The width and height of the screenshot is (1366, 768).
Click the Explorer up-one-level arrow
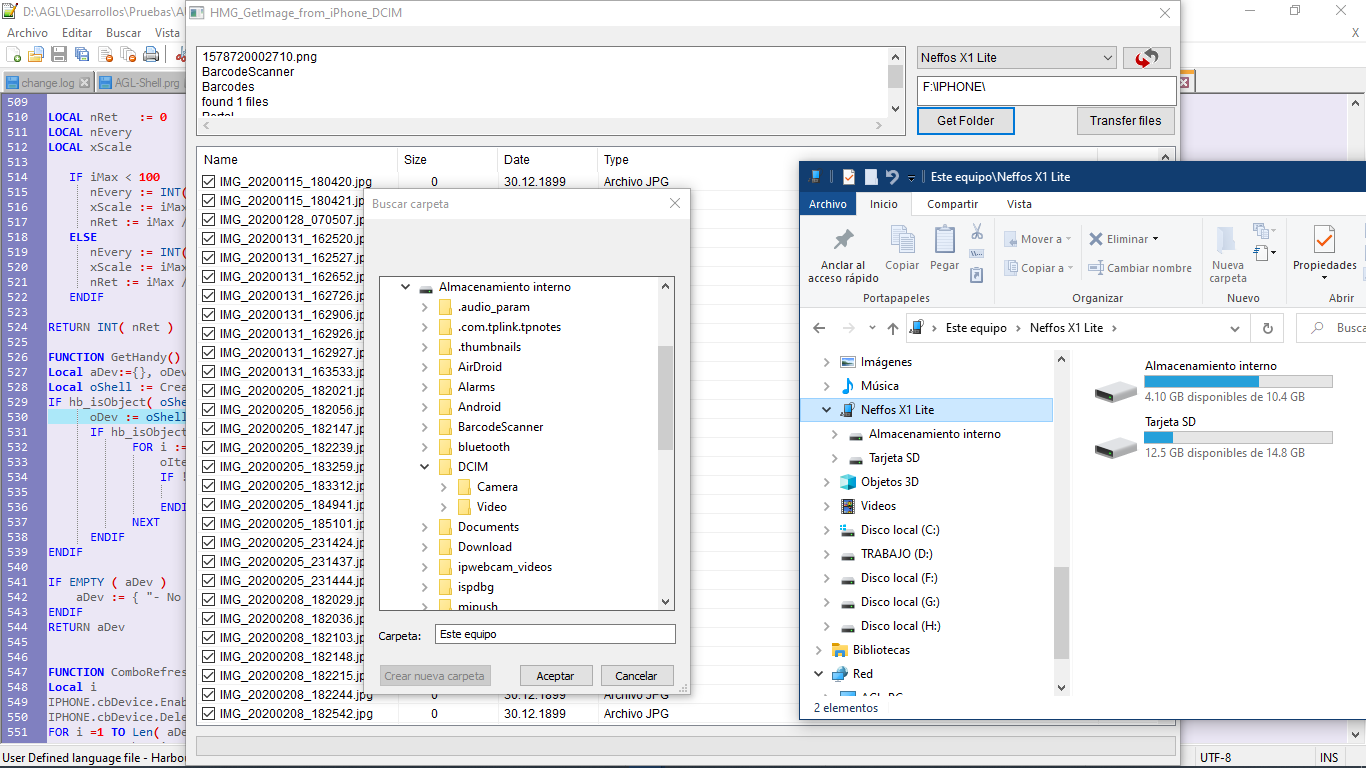(x=892, y=328)
